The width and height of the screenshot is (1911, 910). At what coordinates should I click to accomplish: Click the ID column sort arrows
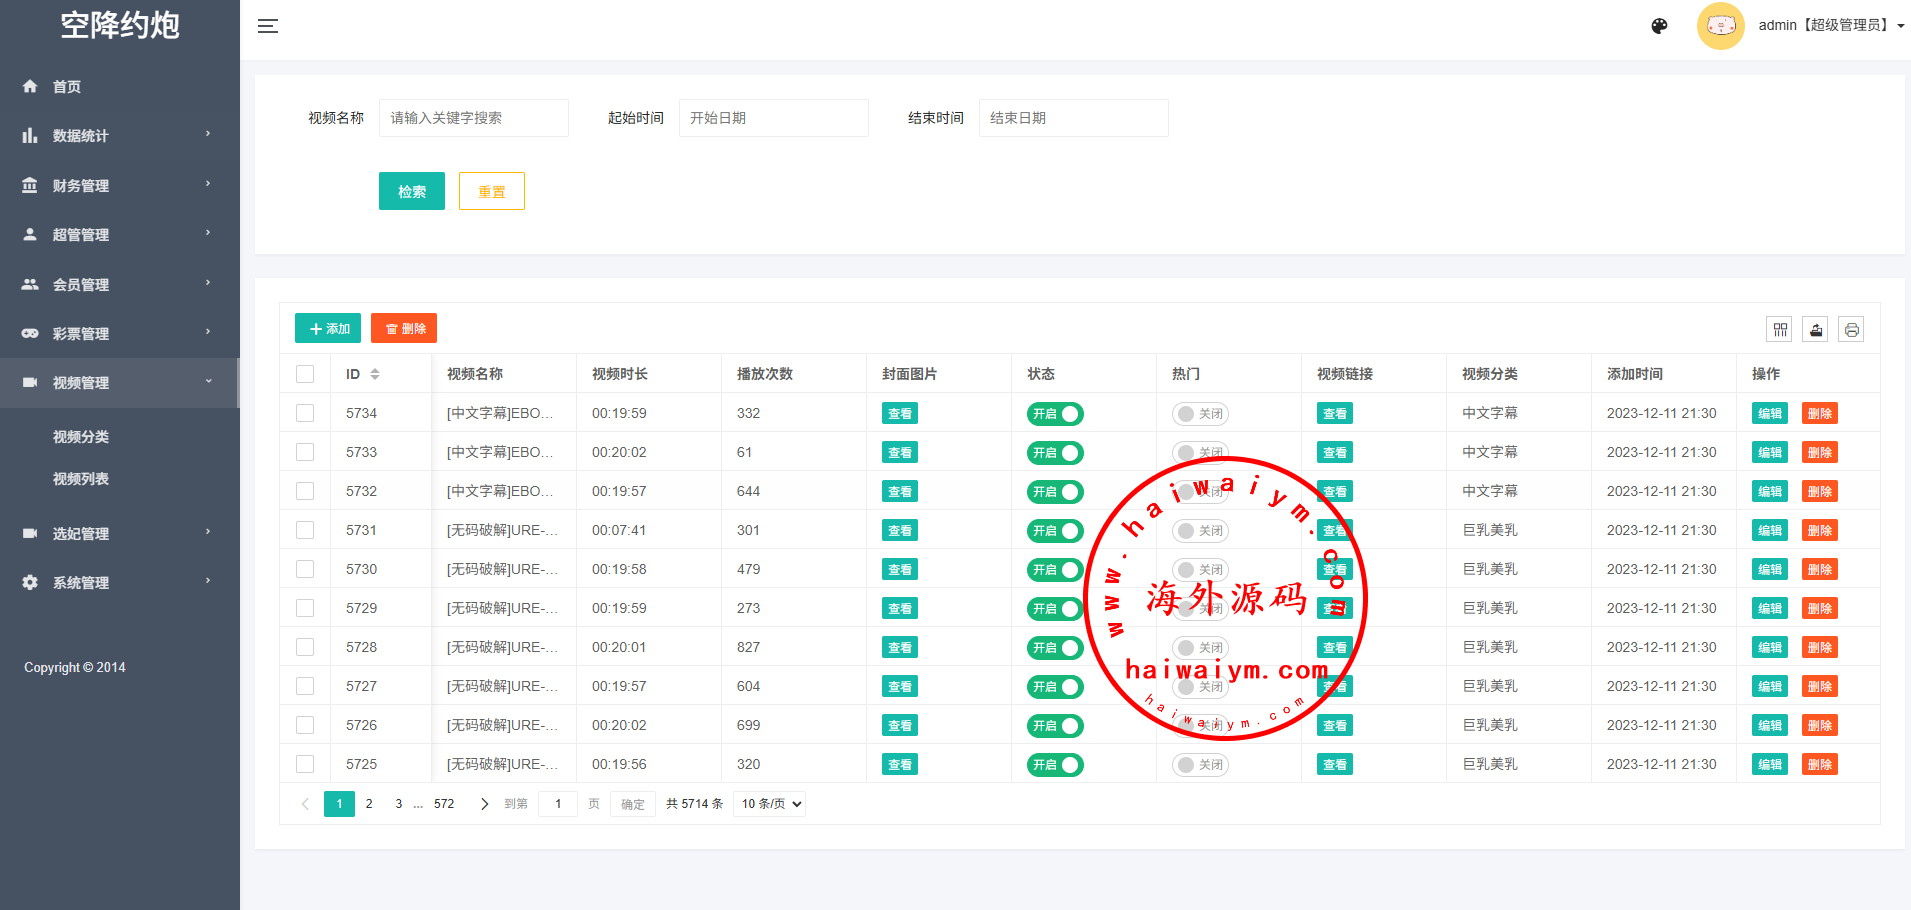tap(375, 374)
